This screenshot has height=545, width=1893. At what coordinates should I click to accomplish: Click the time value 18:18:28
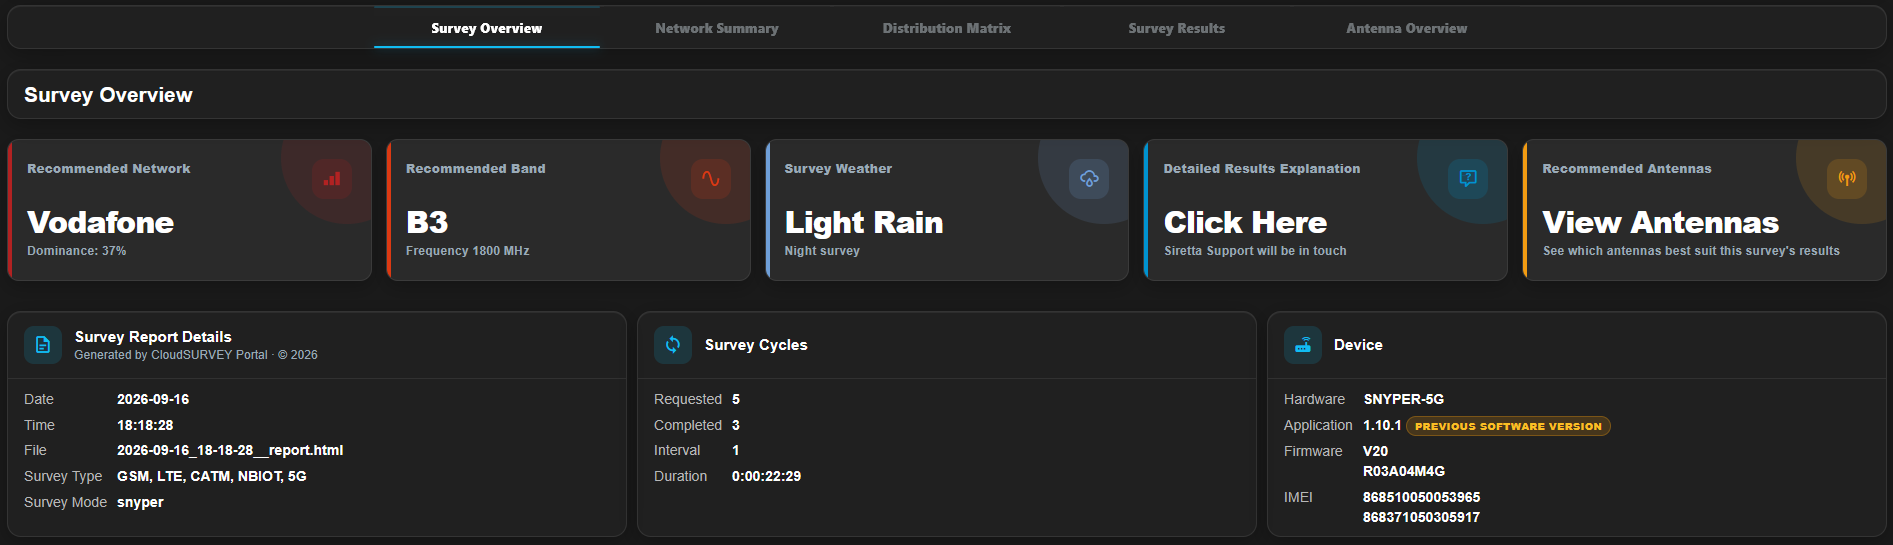coord(145,425)
